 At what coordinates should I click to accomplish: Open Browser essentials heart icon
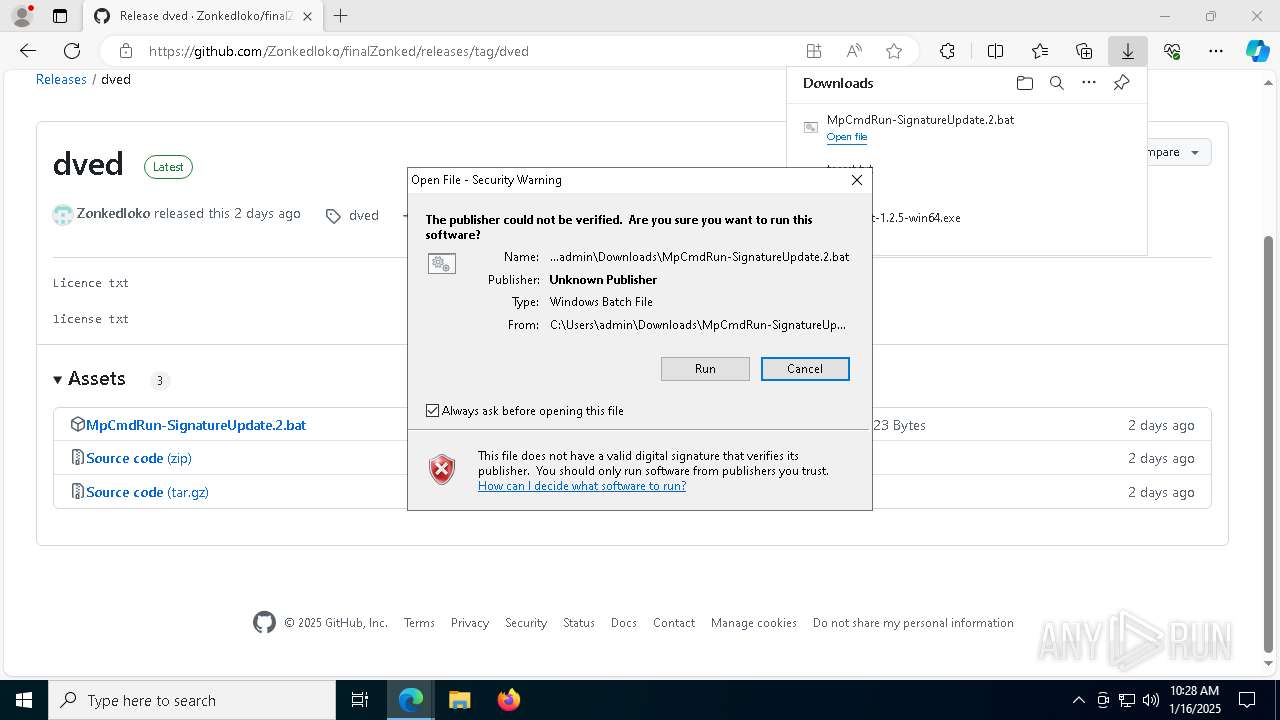click(1172, 51)
